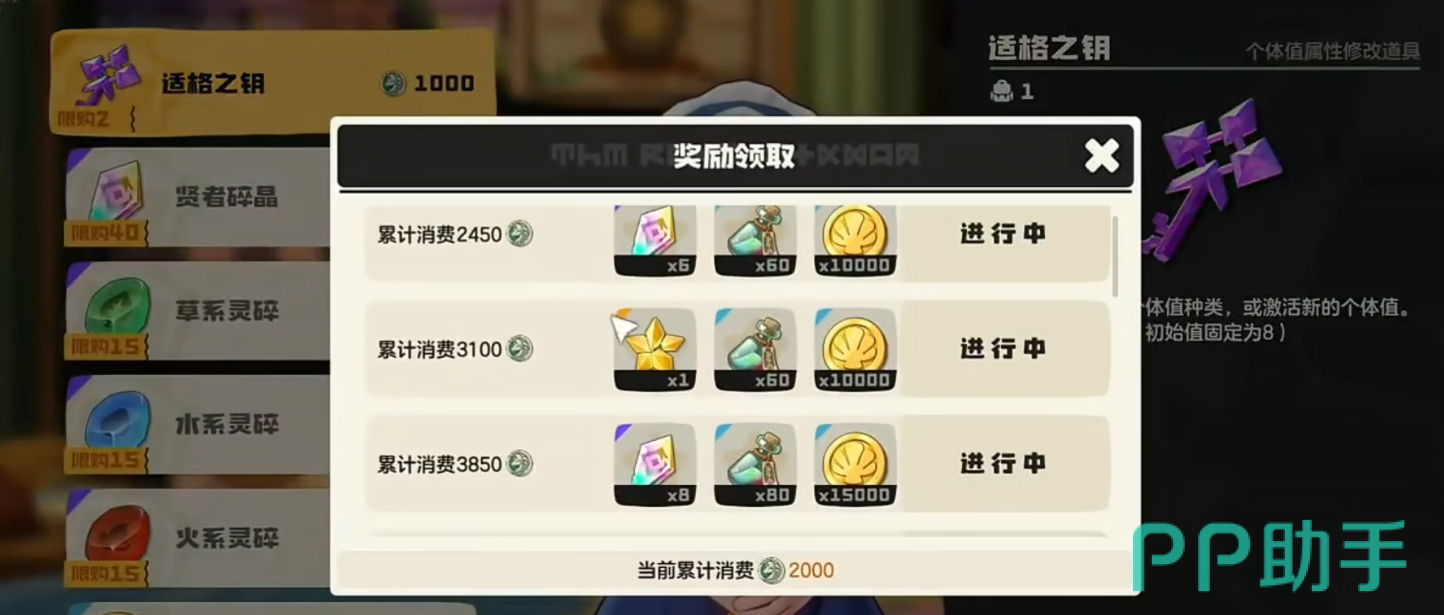The image size is (1444, 615).
Task: Tap the 1000 price on 适格之钥
Action: coord(443,84)
